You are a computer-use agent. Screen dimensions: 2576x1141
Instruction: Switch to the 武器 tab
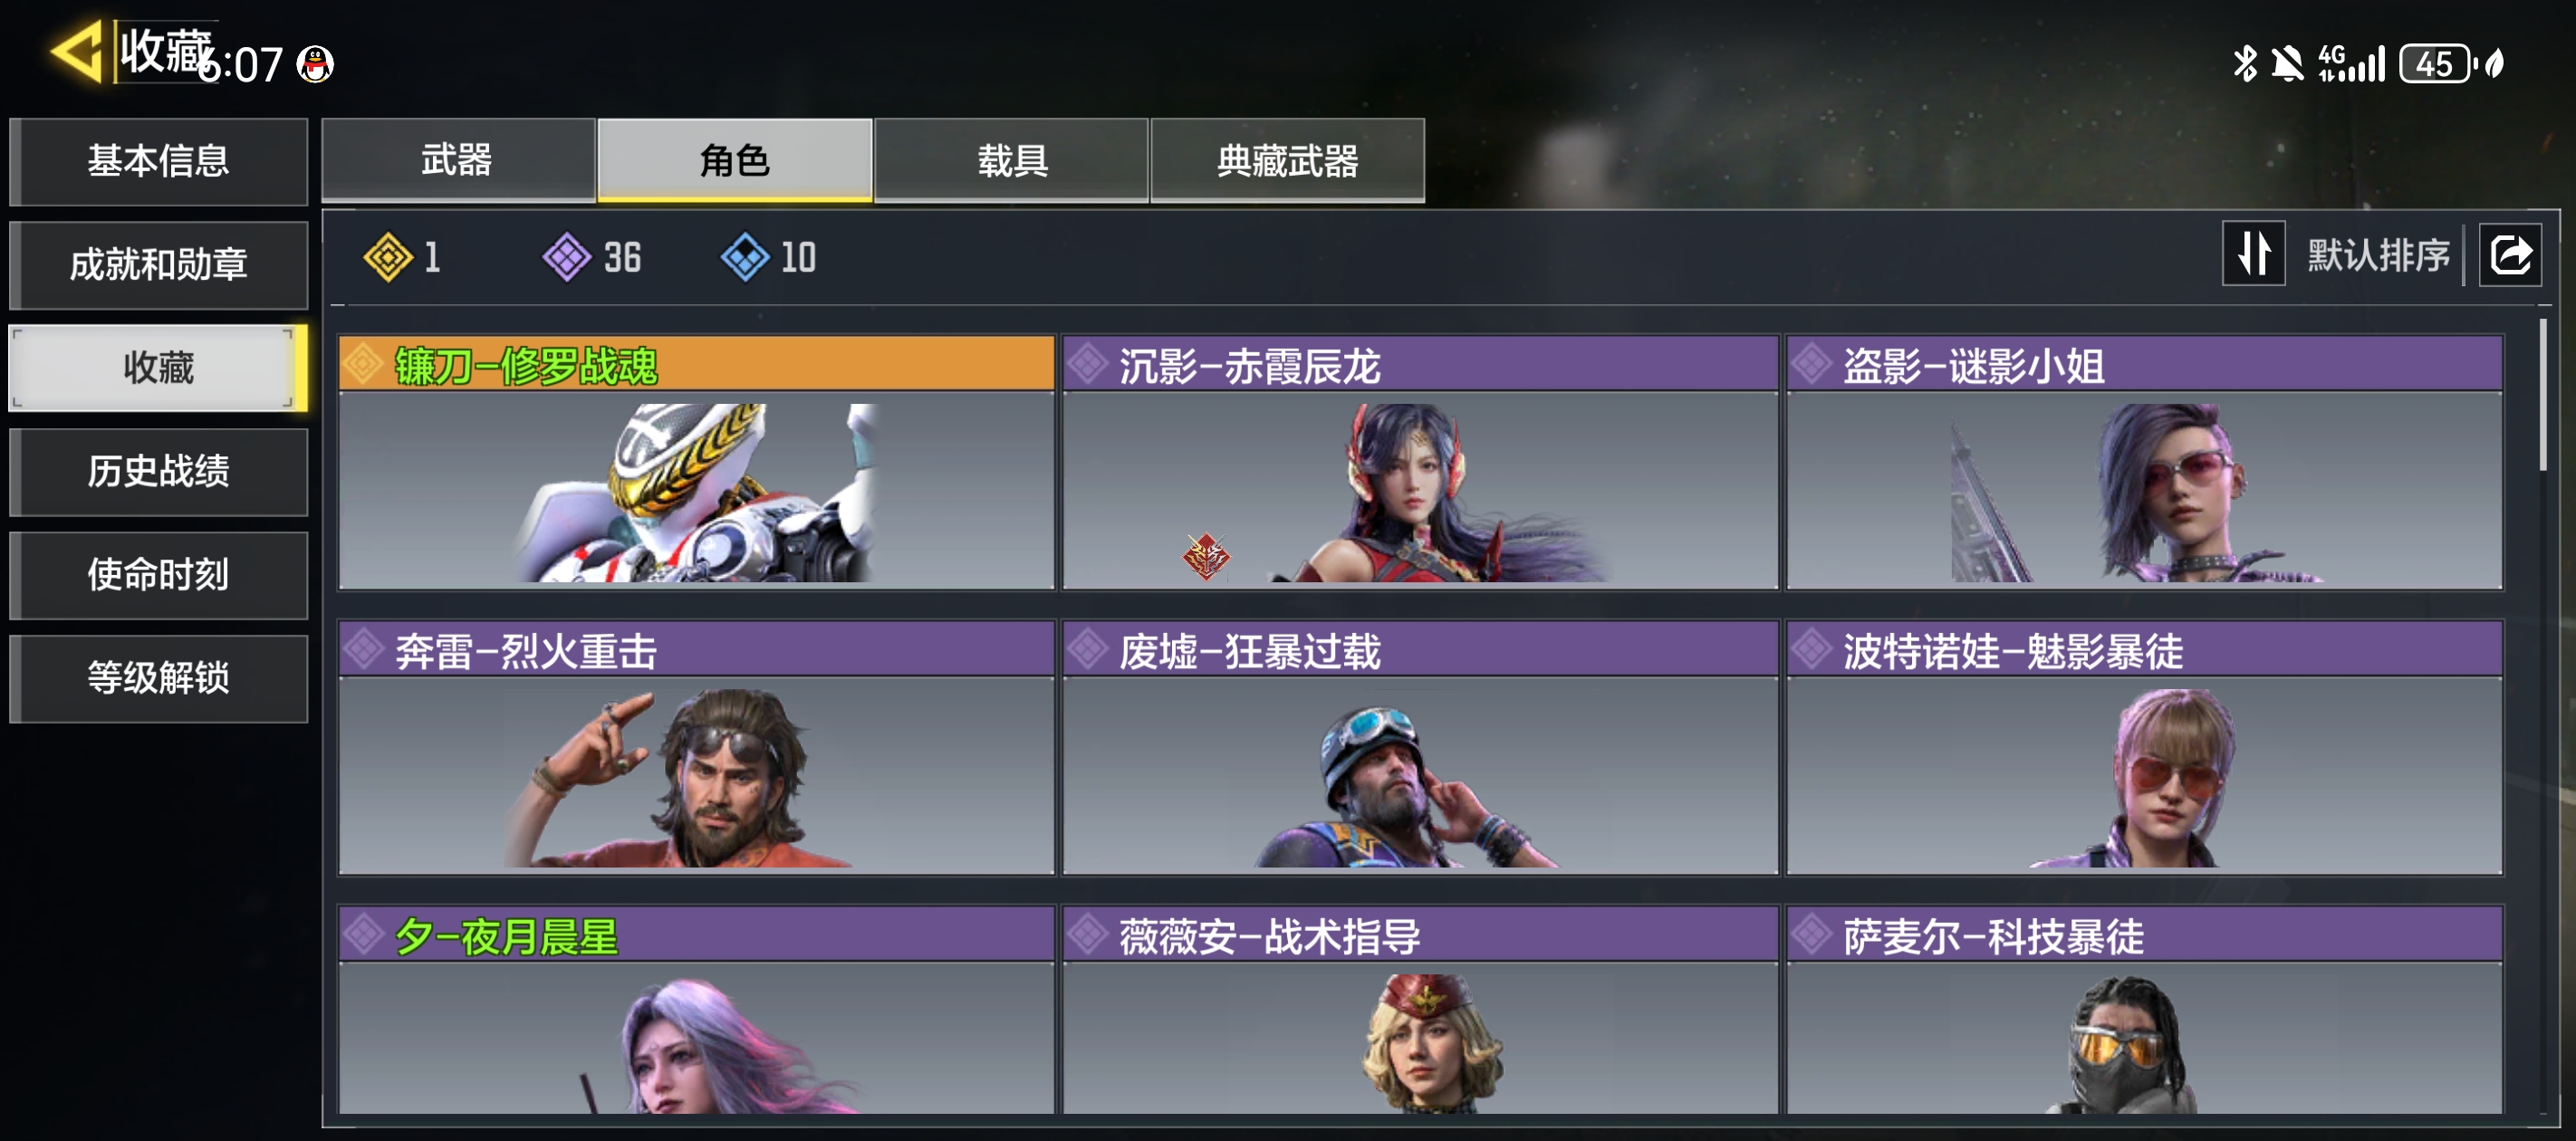click(x=458, y=160)
